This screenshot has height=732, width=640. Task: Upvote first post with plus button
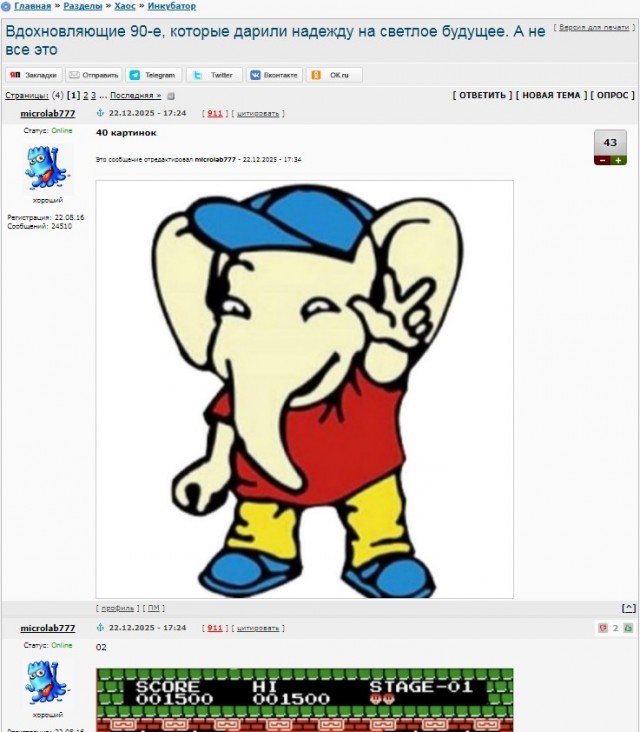pyautogui.click(x=619, y=160)
